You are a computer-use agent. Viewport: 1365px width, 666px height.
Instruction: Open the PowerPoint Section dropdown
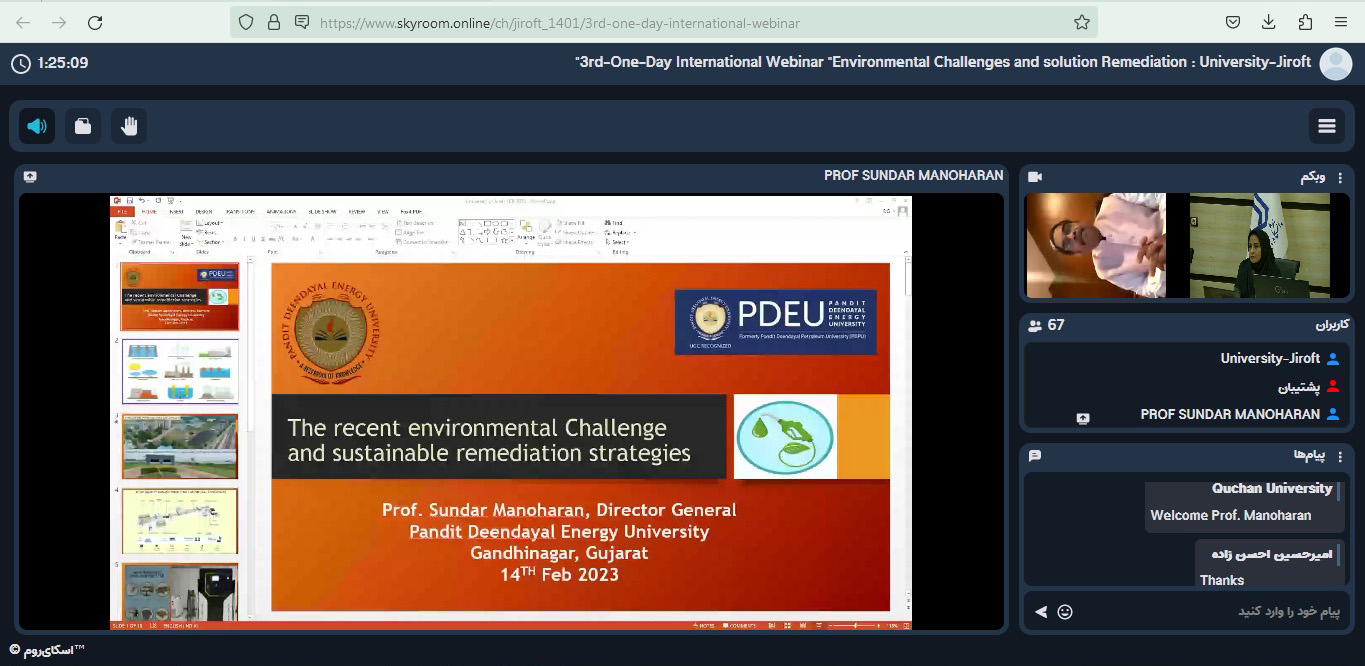[211, 242]
